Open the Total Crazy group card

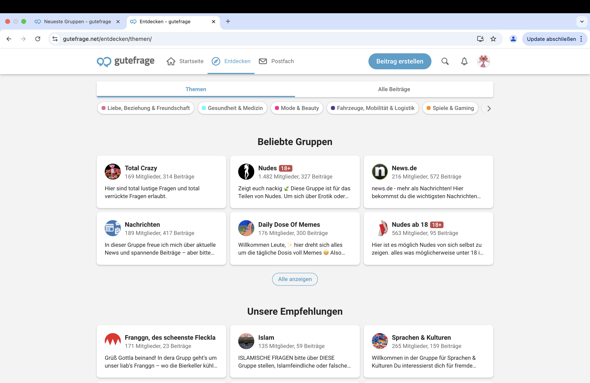(x=161, y=182)
